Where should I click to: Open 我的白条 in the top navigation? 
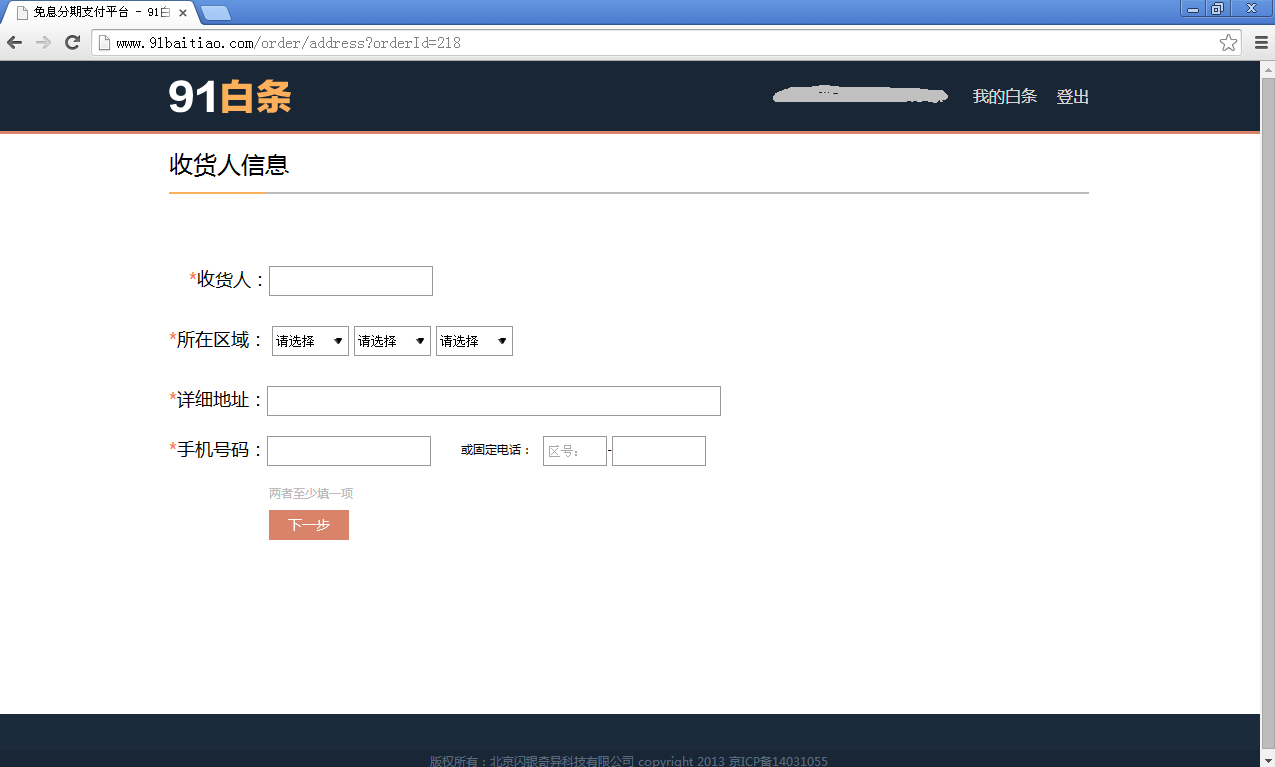[1005, 97]
